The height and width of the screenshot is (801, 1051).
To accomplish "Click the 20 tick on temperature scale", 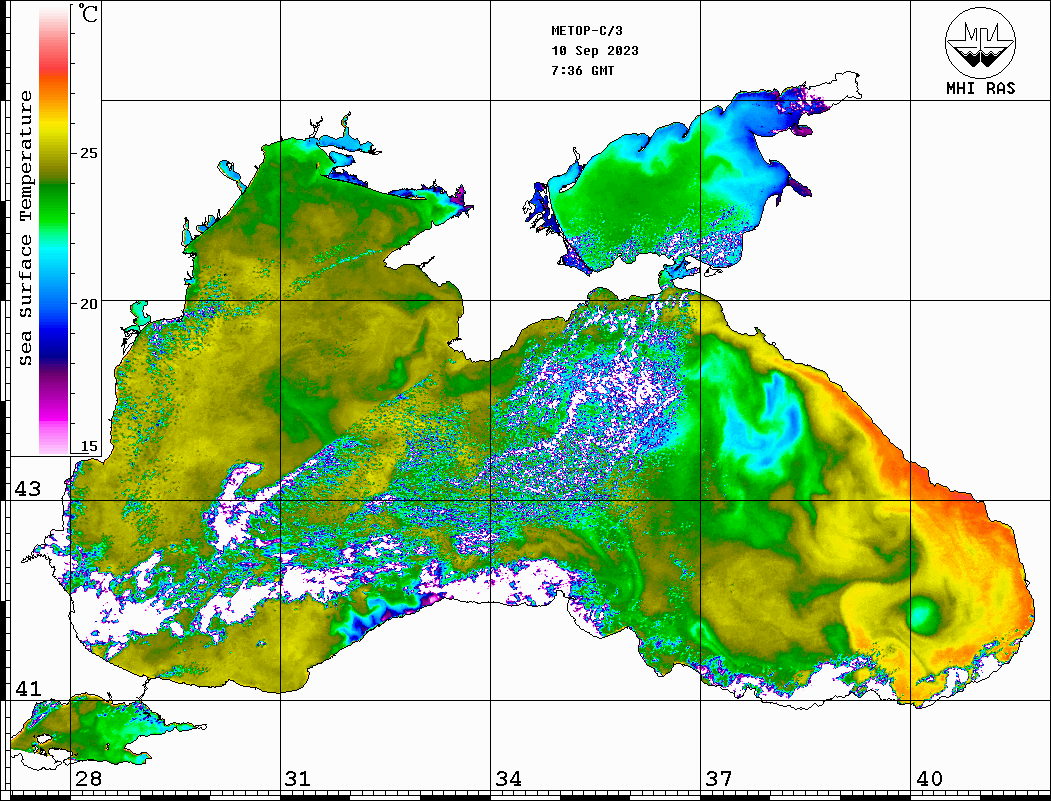I will [x=88, y=304].
